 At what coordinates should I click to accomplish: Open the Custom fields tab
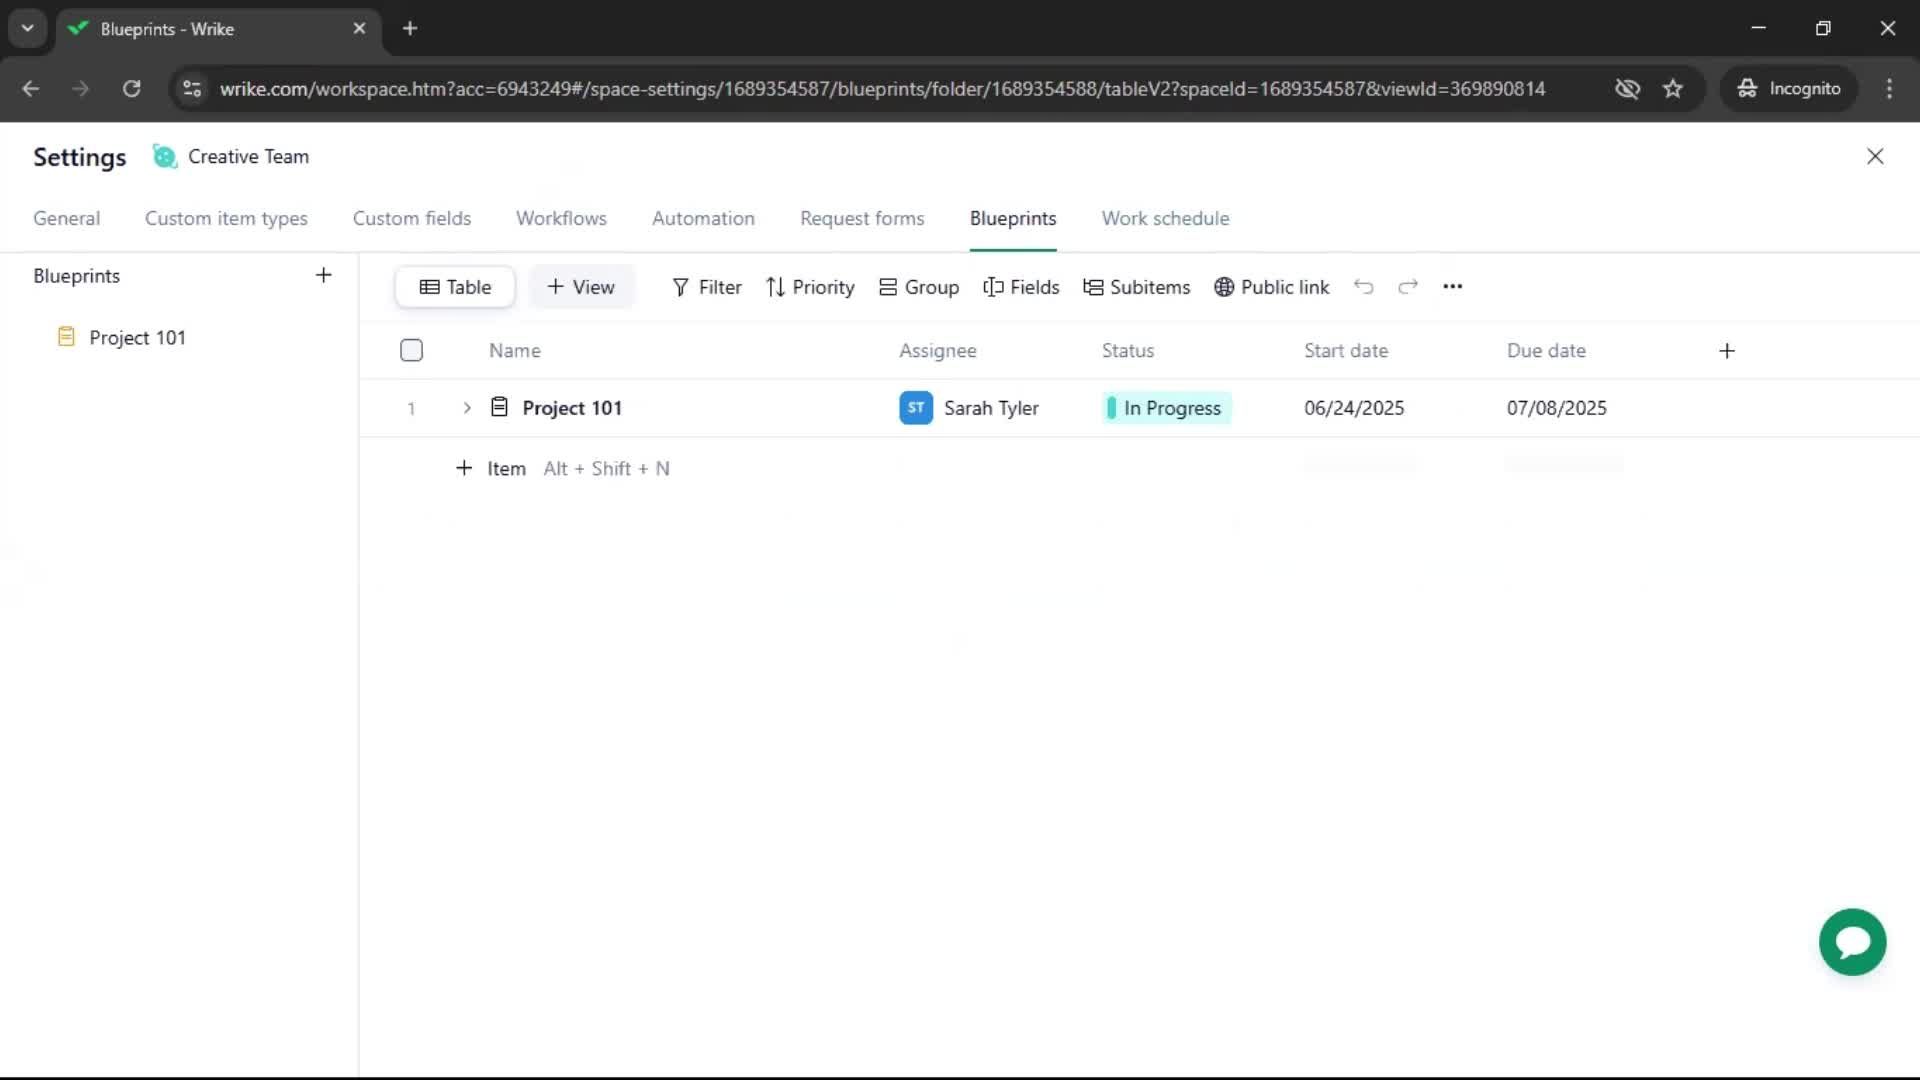click(x=412, y=218)
